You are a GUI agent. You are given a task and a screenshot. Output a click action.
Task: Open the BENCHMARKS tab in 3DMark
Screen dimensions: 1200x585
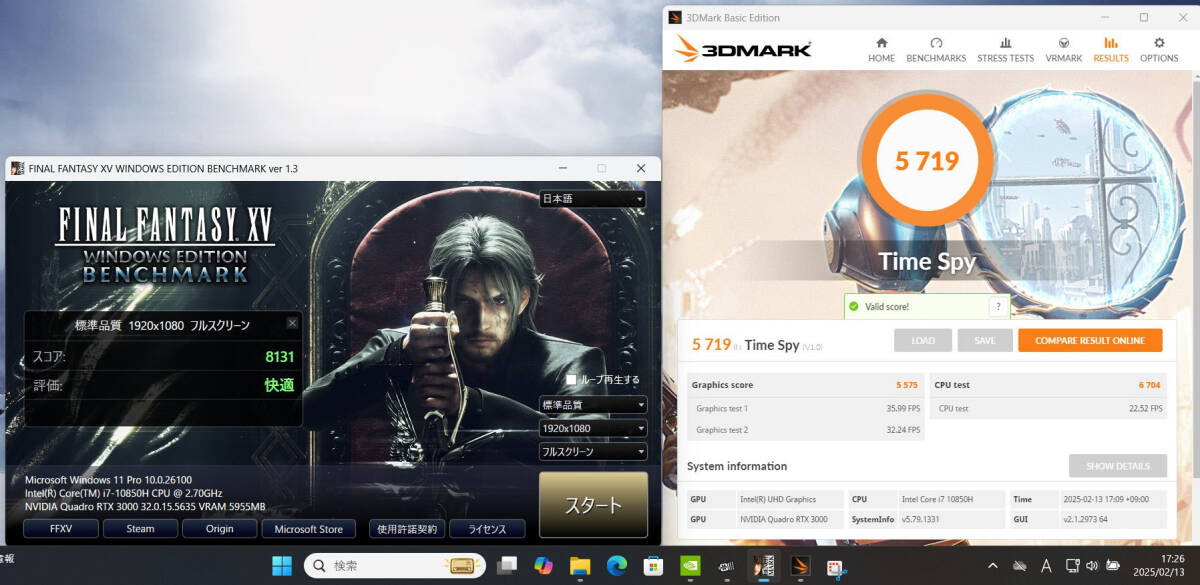coord(936,50)
